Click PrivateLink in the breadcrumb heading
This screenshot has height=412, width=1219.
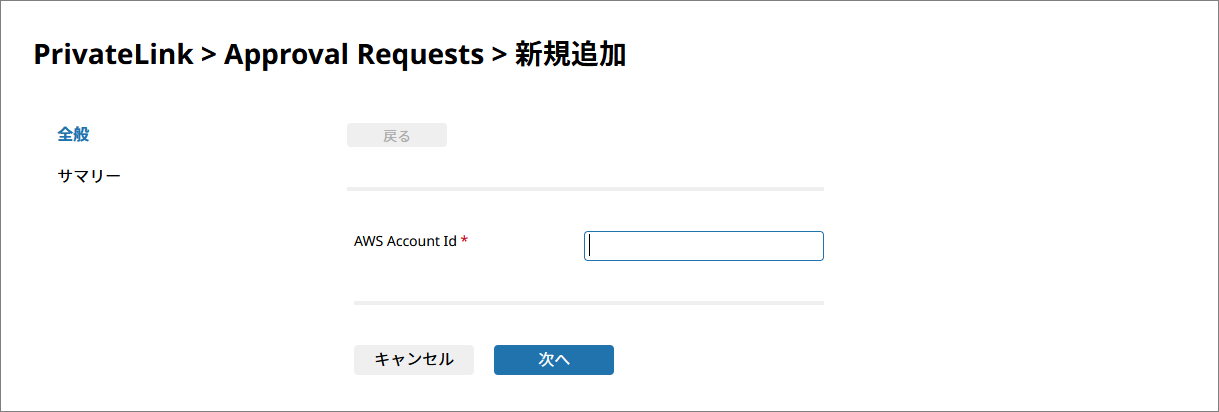click(113, 55)
